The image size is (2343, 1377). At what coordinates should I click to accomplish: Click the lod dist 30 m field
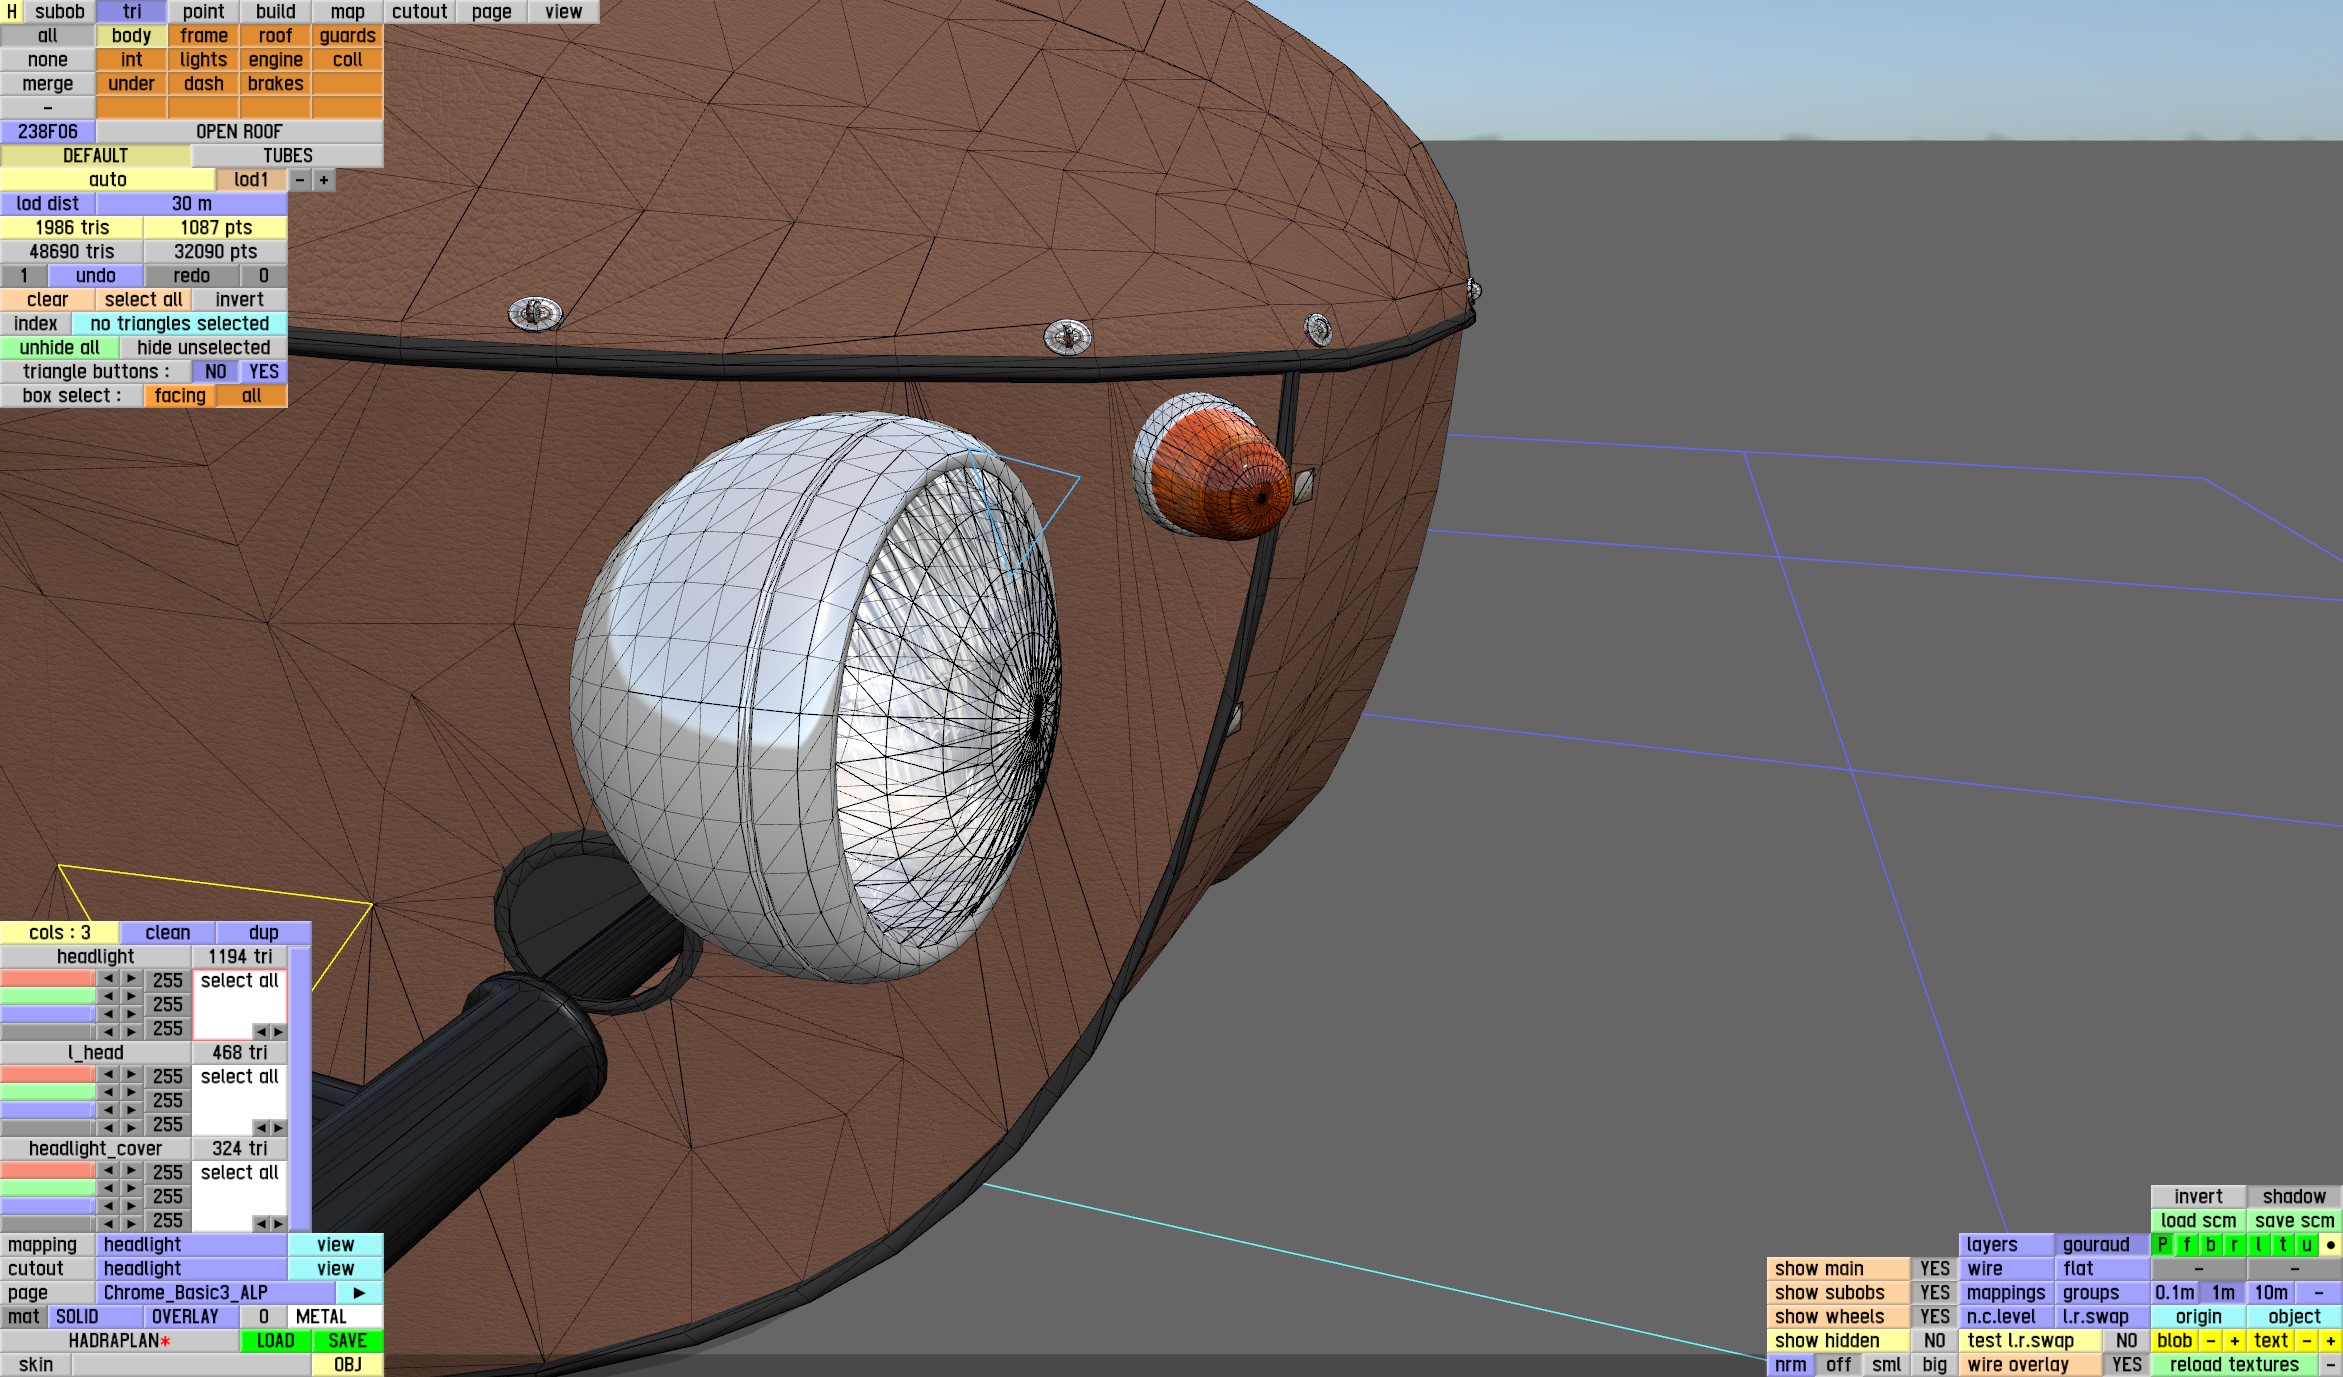coord(191,204)
